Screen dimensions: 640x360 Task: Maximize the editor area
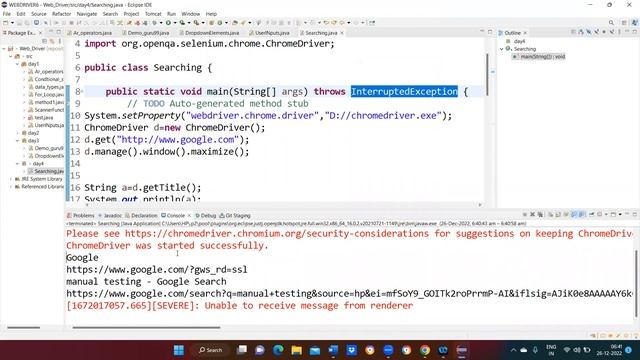pos(490,32)
